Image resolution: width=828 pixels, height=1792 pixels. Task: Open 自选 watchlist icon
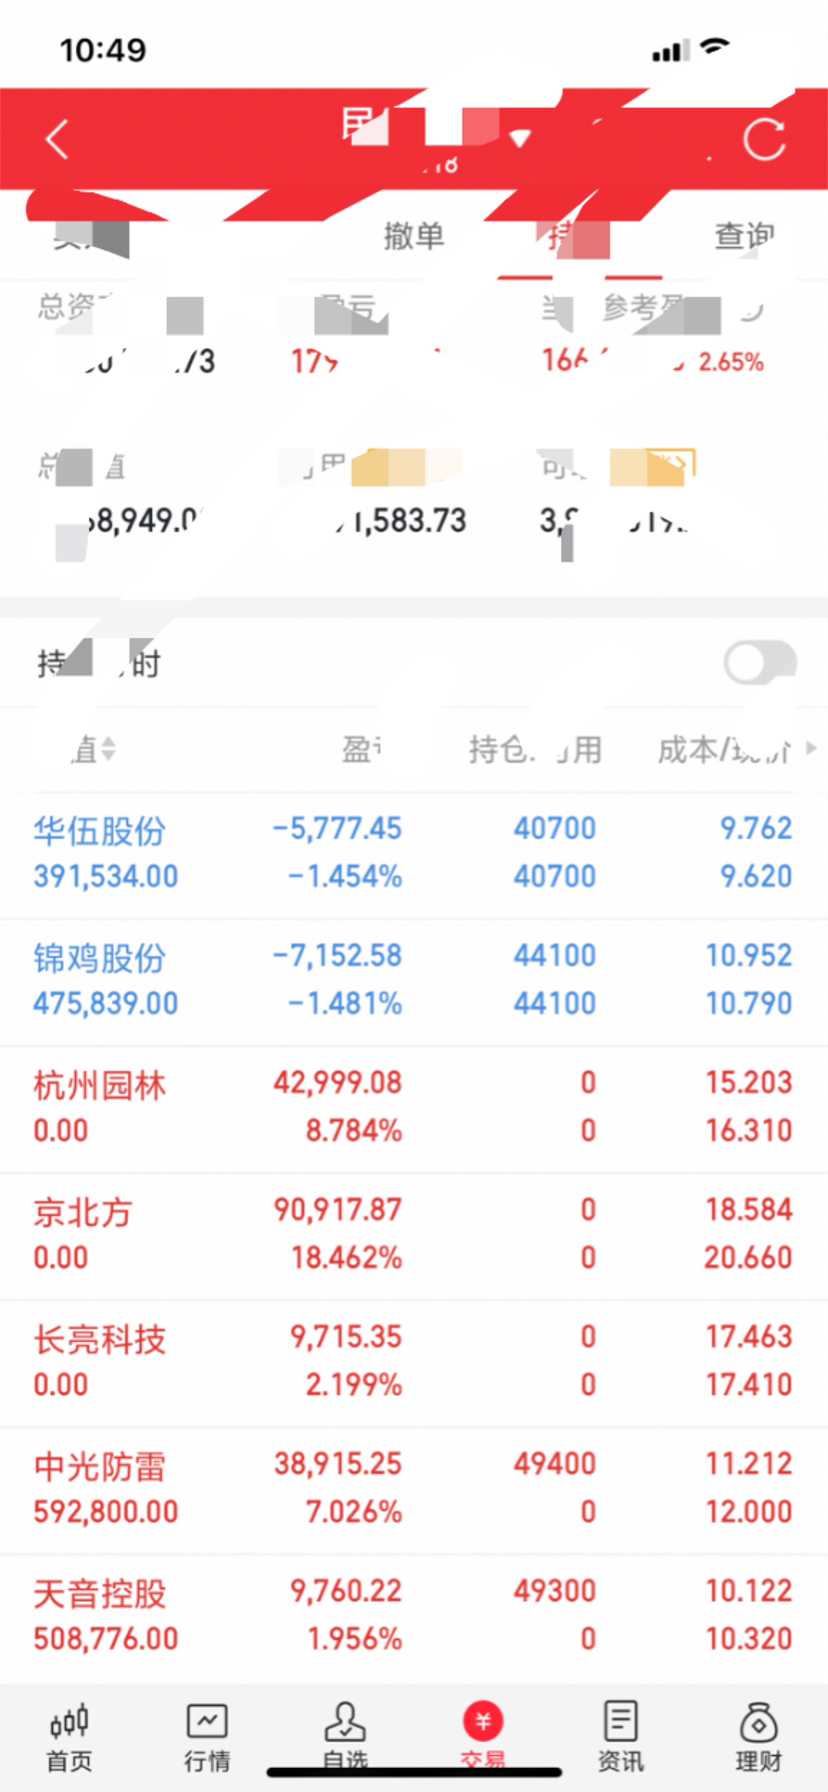coord(345,1738)
